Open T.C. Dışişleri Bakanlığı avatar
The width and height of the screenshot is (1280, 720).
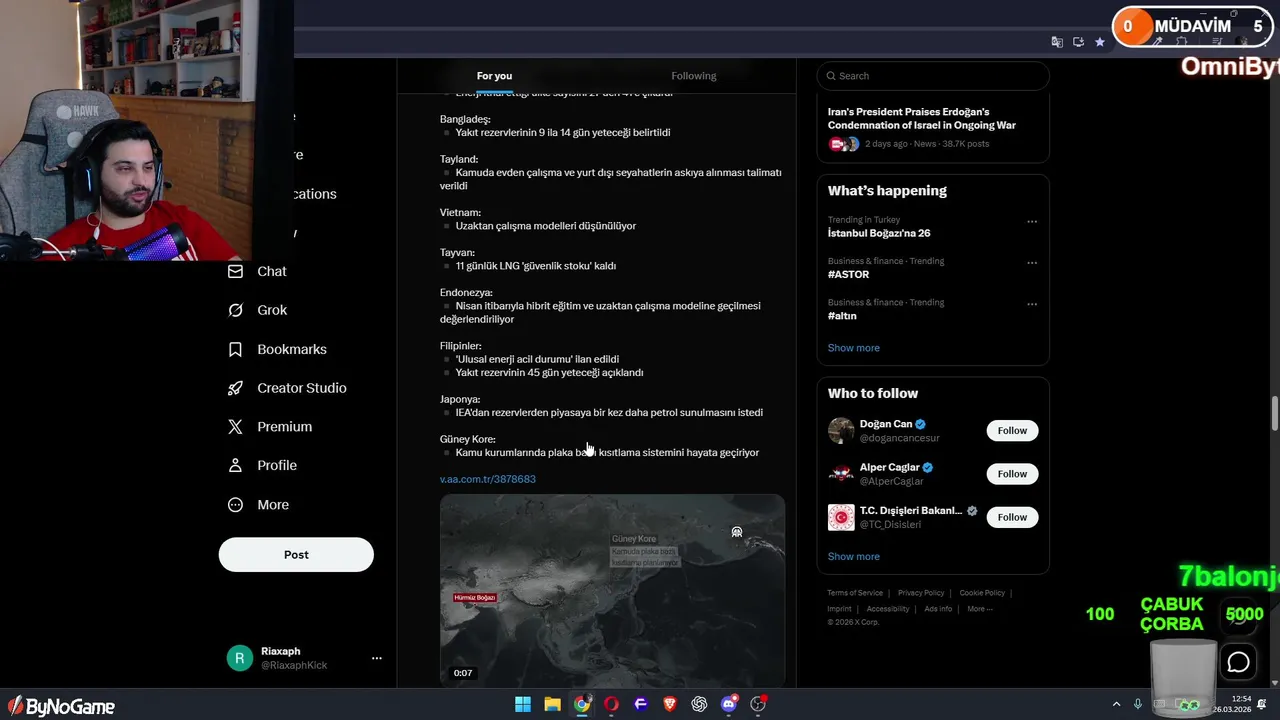click(841, 517)
